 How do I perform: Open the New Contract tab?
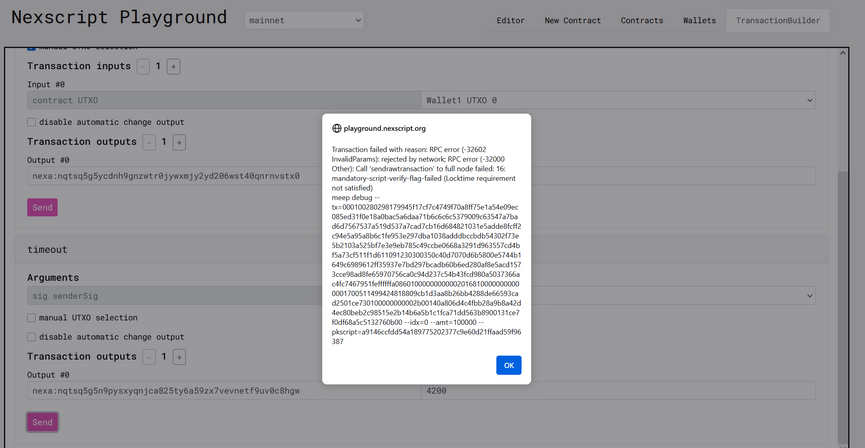[573, 20]
